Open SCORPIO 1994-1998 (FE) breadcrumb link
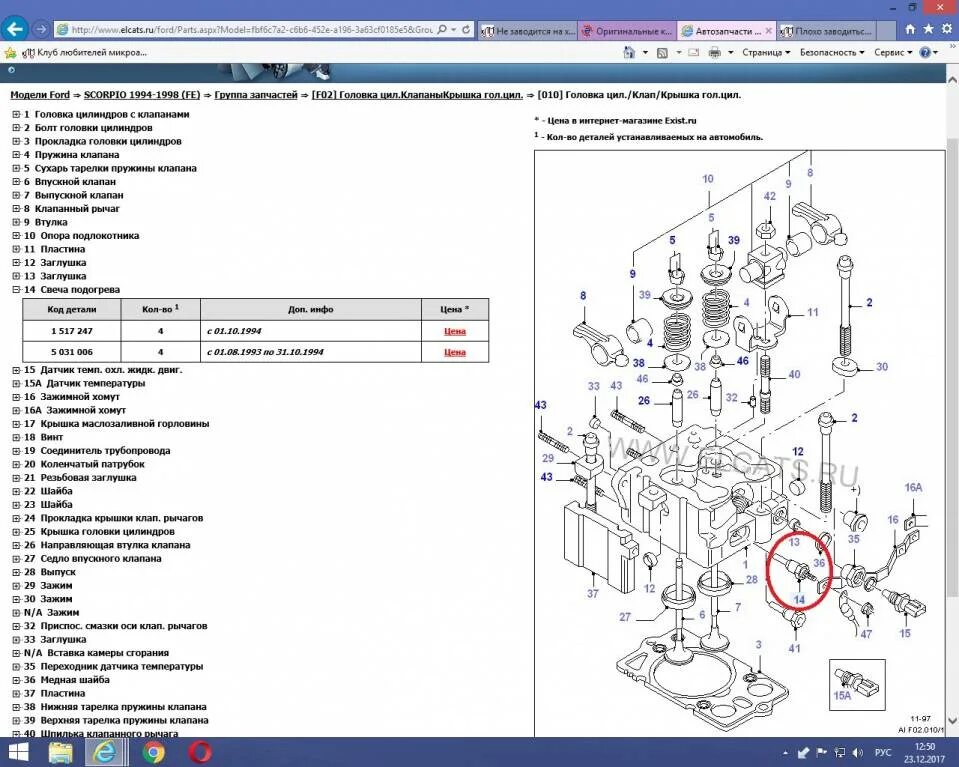959x767 pixels. [x=142, y=95]
